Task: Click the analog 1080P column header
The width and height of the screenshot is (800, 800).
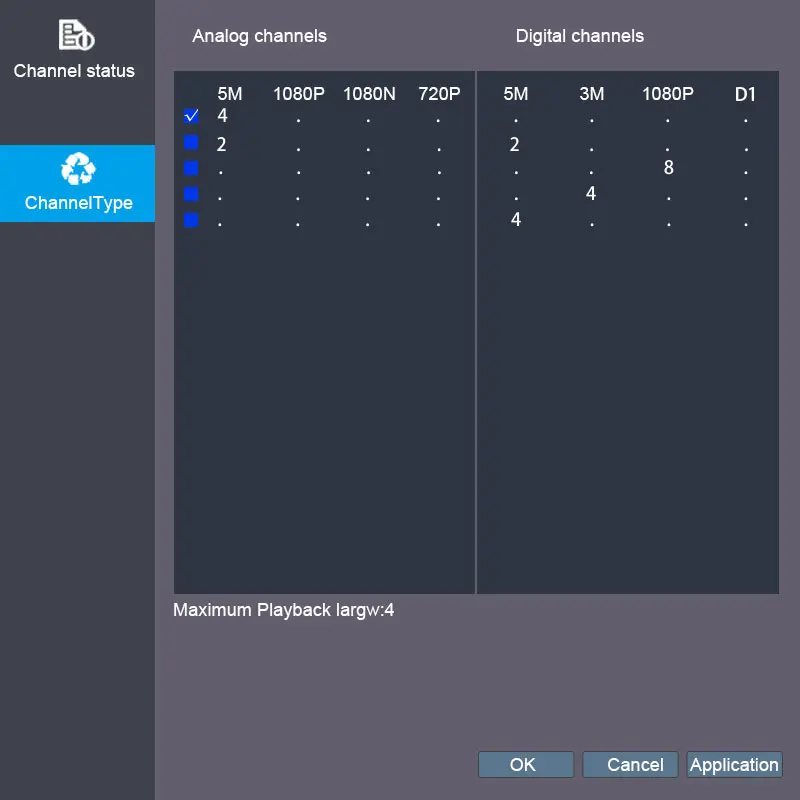Action: point(298,94)
